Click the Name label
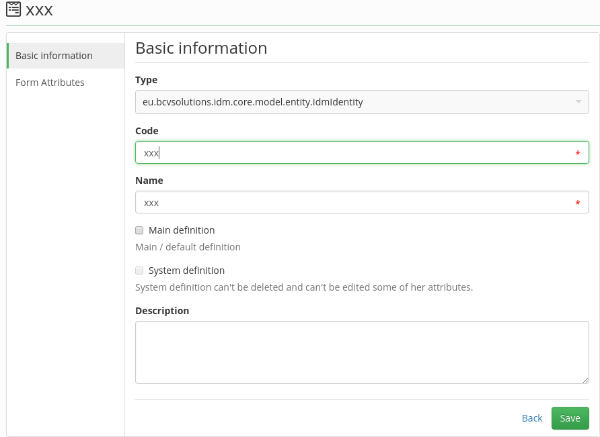600x437 pixels. tap(149, 181)
